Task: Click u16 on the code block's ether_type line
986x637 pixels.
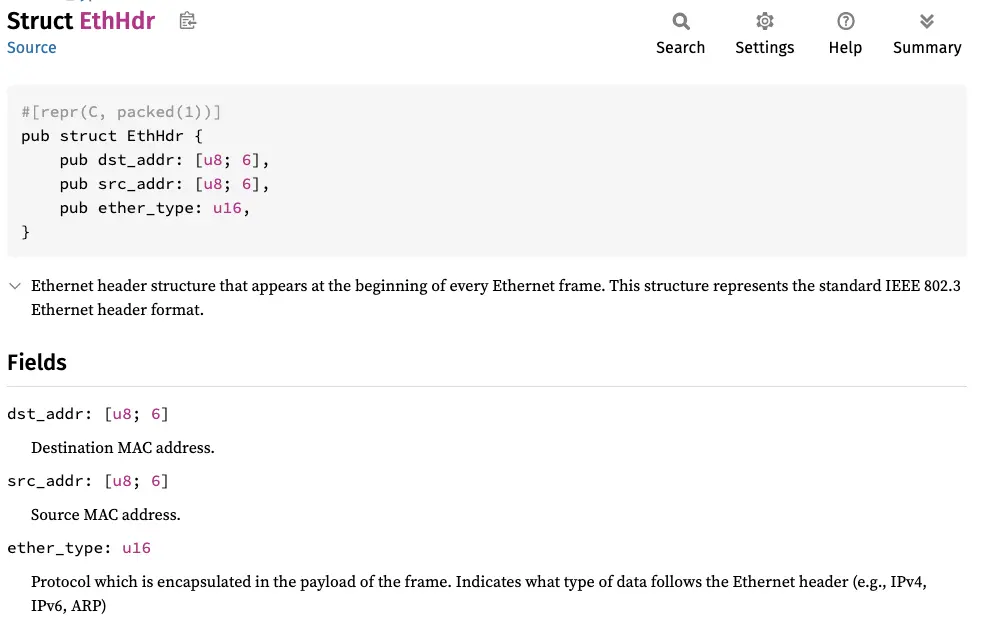Action: tap(227, 208)
